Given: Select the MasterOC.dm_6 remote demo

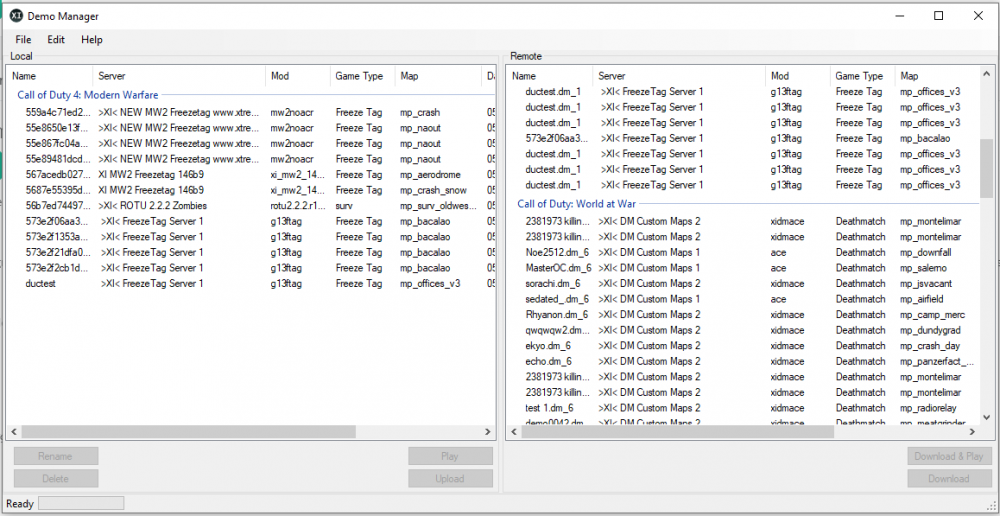Looking at the screenshot, I should pos(557,268).
